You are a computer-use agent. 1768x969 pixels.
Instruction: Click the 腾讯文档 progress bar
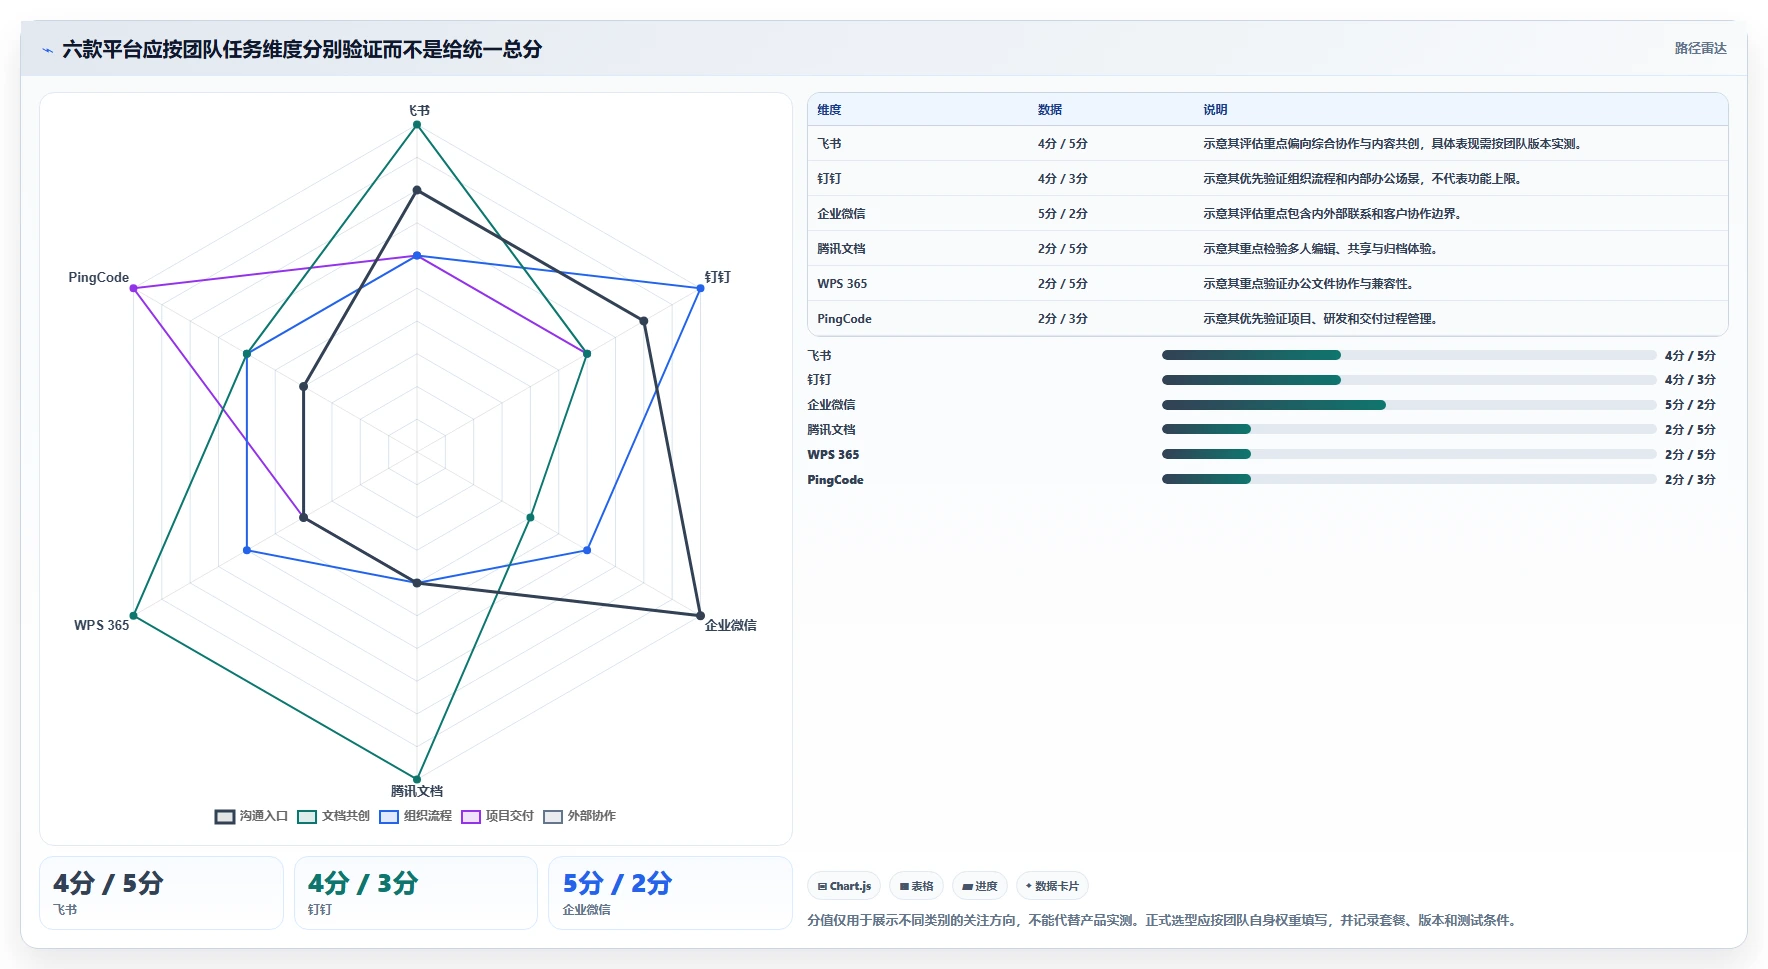(1409, 429)
